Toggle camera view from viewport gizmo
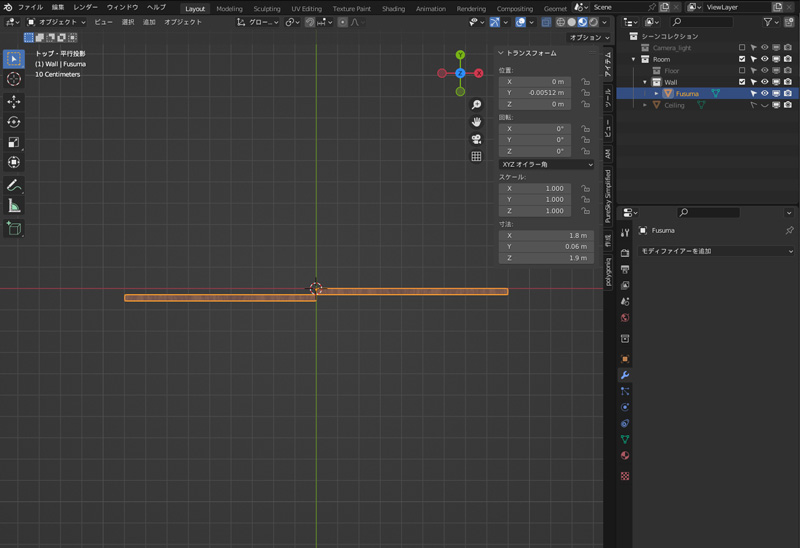 point(476,139)
